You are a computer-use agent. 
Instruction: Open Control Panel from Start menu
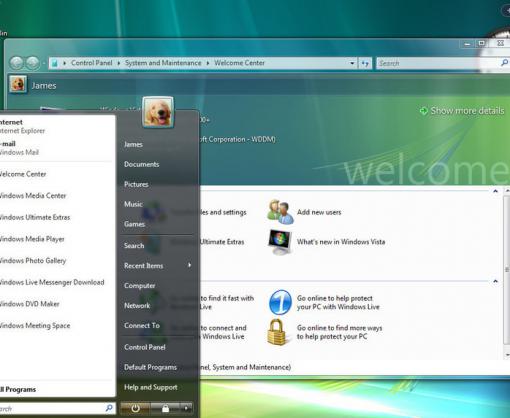(145, 347)
